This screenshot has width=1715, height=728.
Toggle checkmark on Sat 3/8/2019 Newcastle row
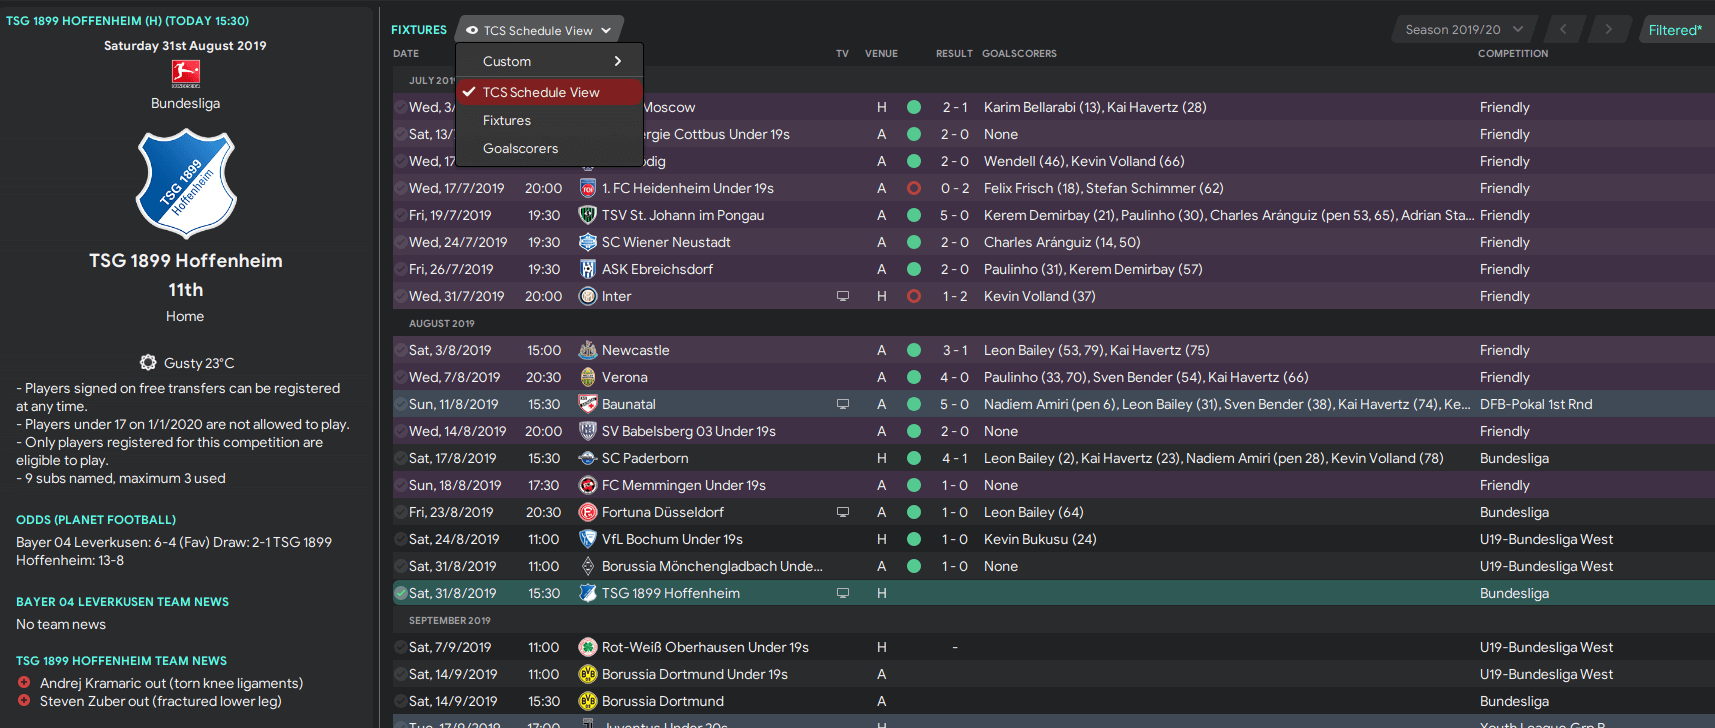pyautogui.click(x=400, y=350)
